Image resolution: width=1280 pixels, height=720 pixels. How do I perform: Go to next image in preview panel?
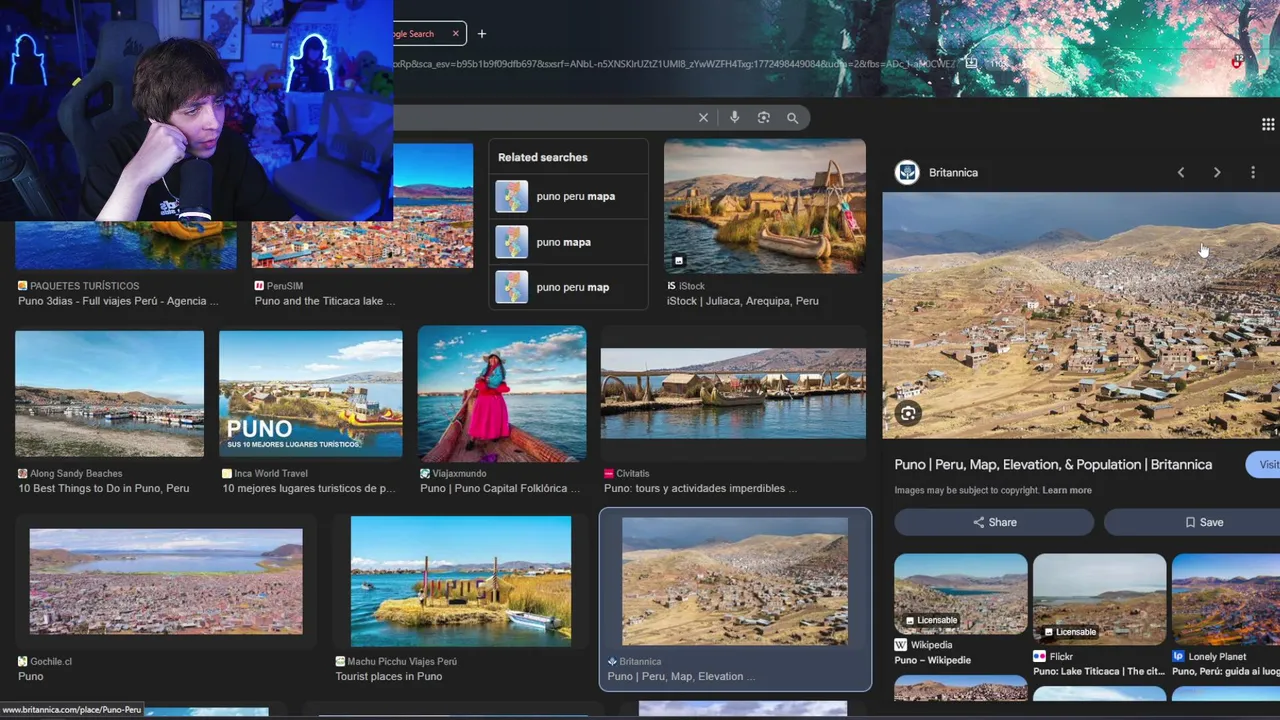1217,173
